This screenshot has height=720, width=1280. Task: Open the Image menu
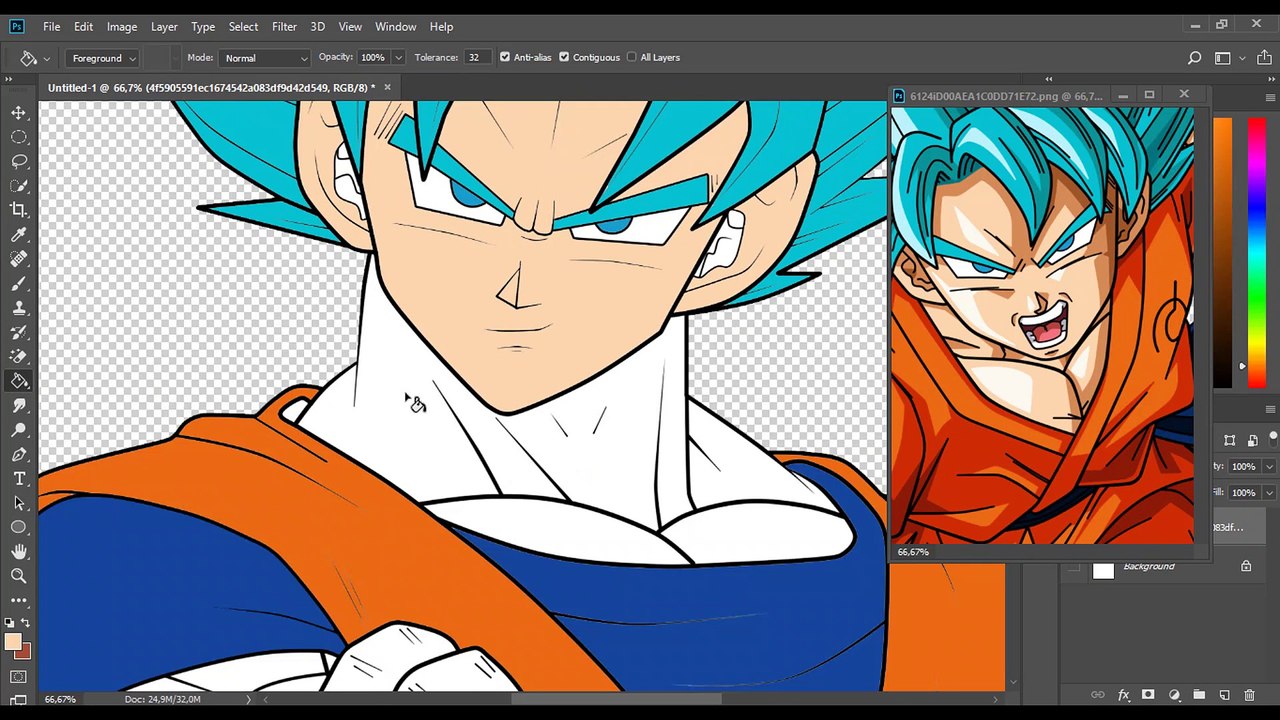[x=122, y=27]
